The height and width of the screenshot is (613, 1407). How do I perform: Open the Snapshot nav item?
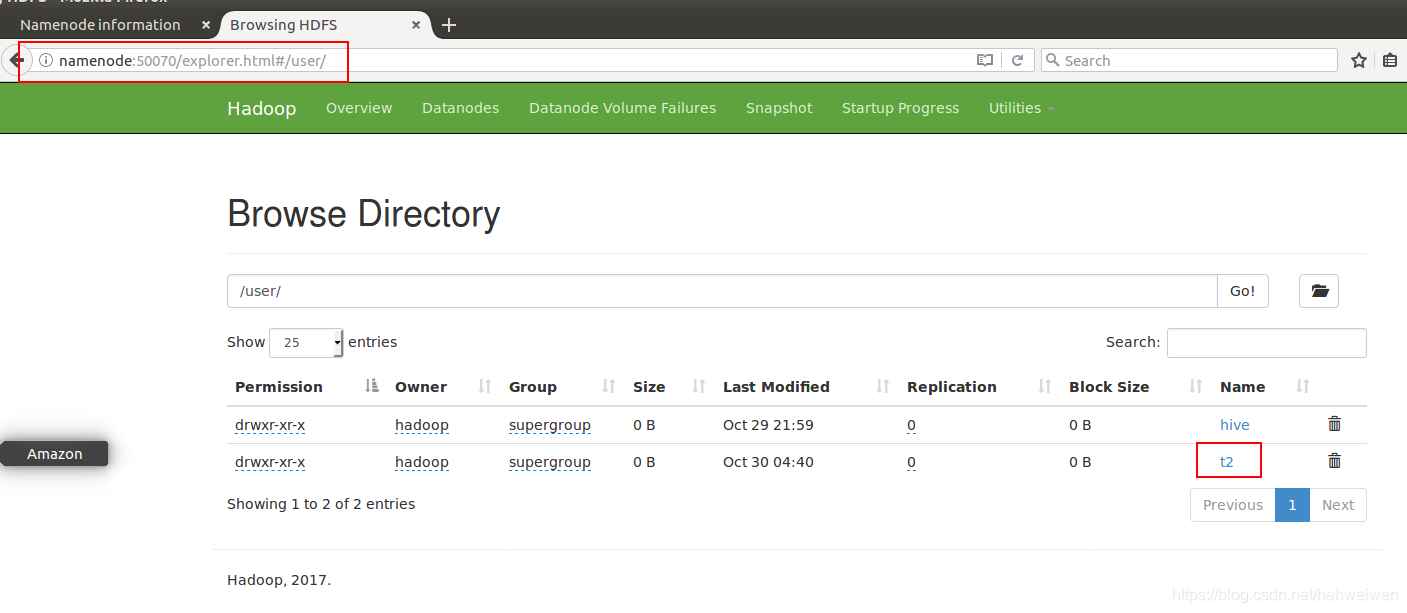tap(779, 108)
